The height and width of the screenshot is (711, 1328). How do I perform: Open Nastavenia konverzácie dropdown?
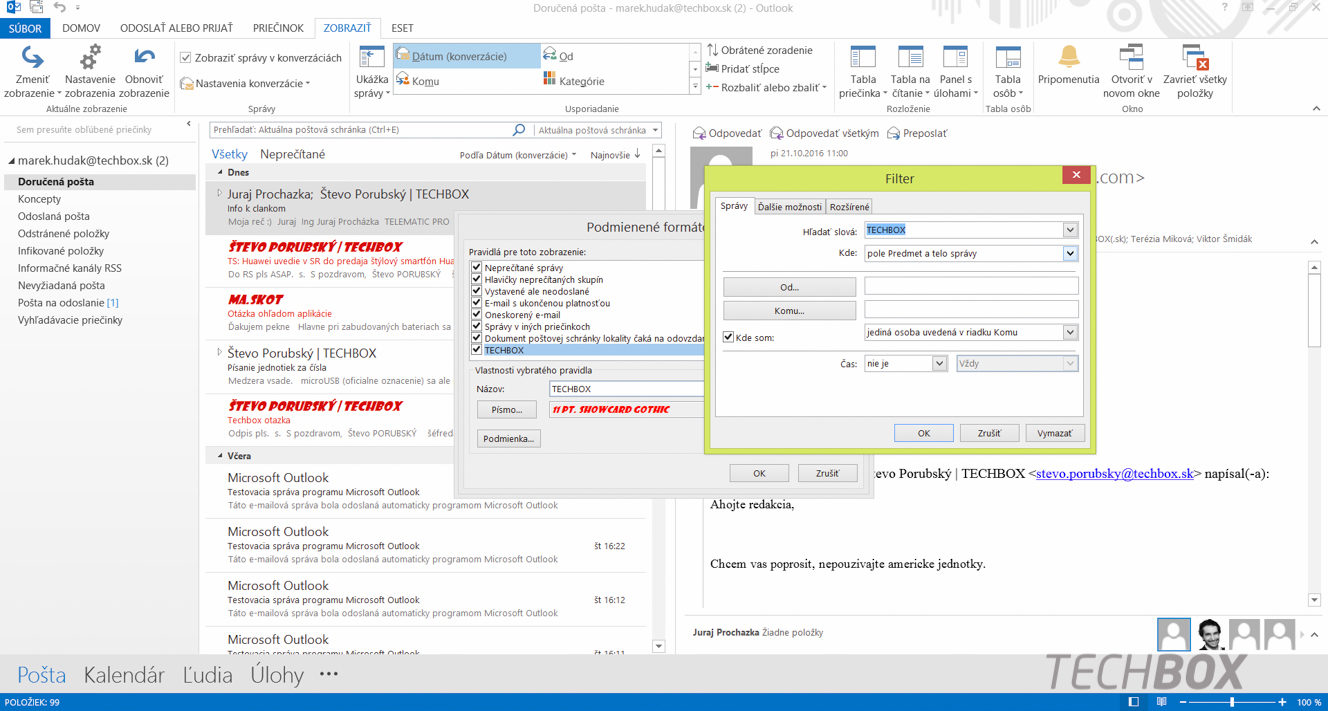click(245, 83)
